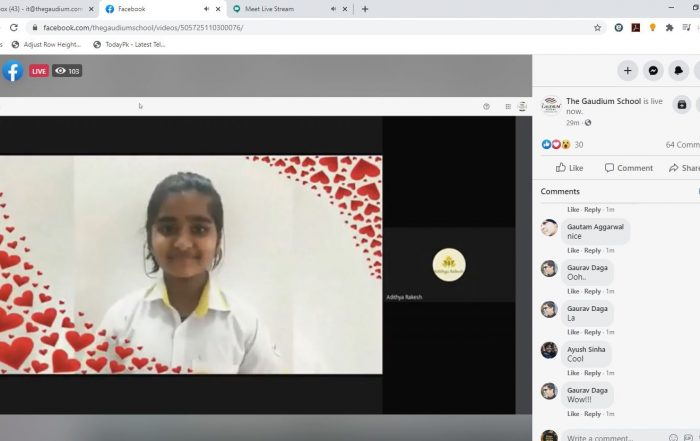700x441 pixels.
Task: Open Facebook notifications bell
Action: (678, 71)
